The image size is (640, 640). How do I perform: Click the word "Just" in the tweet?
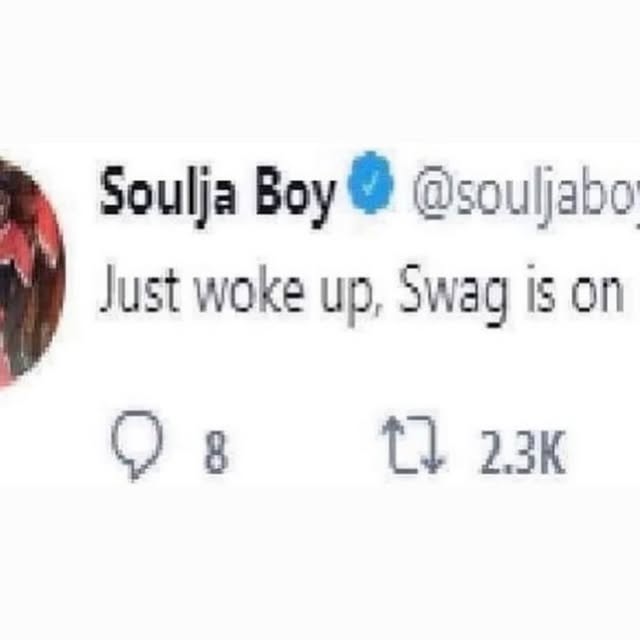[139, 289]
